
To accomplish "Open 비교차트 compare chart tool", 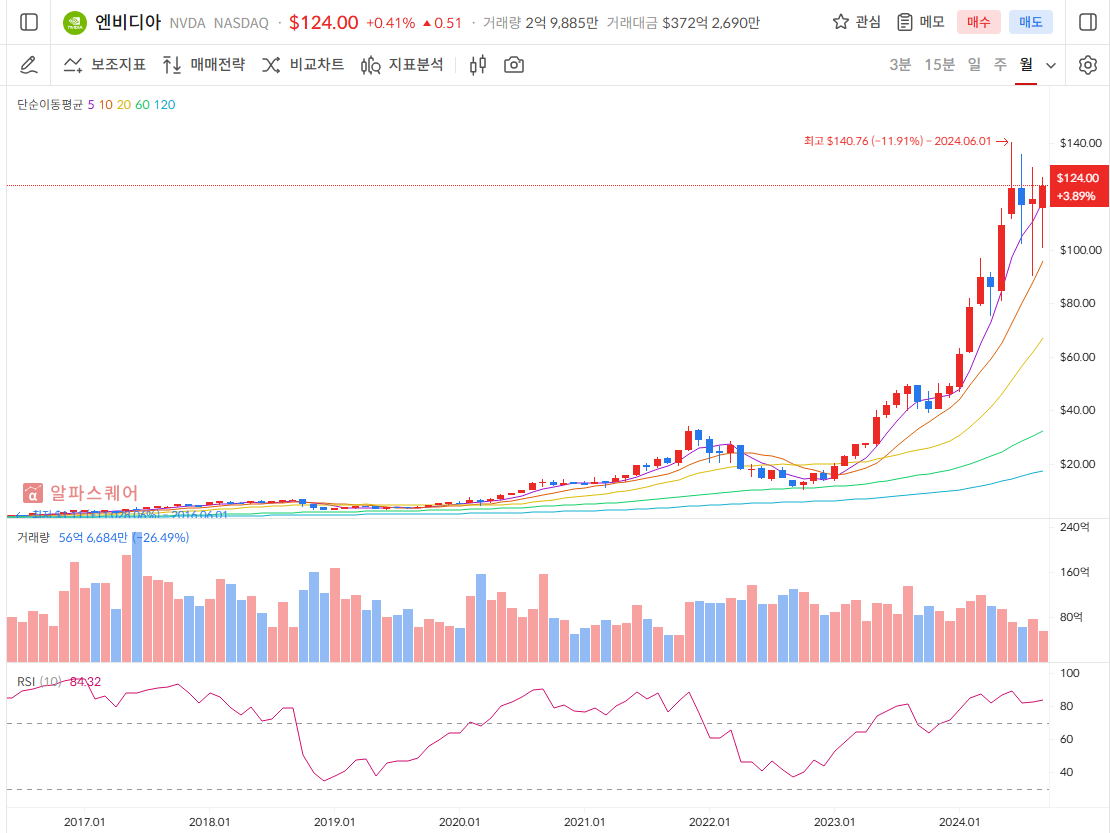I will tap(303, 65).
